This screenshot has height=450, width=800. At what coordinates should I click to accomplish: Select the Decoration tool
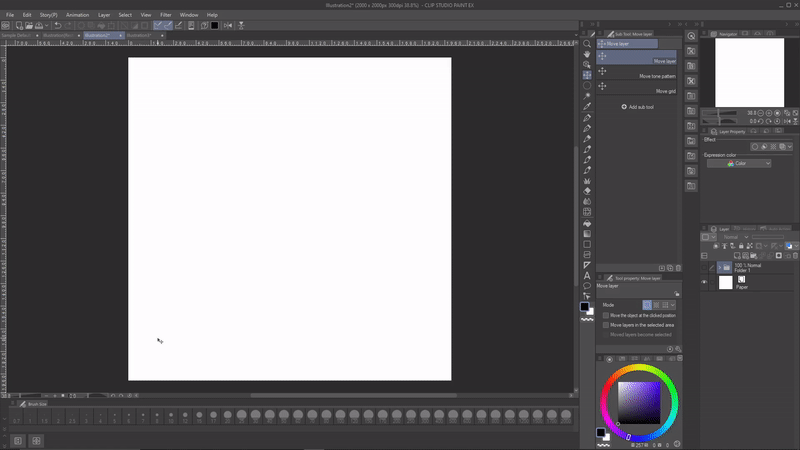587,181
